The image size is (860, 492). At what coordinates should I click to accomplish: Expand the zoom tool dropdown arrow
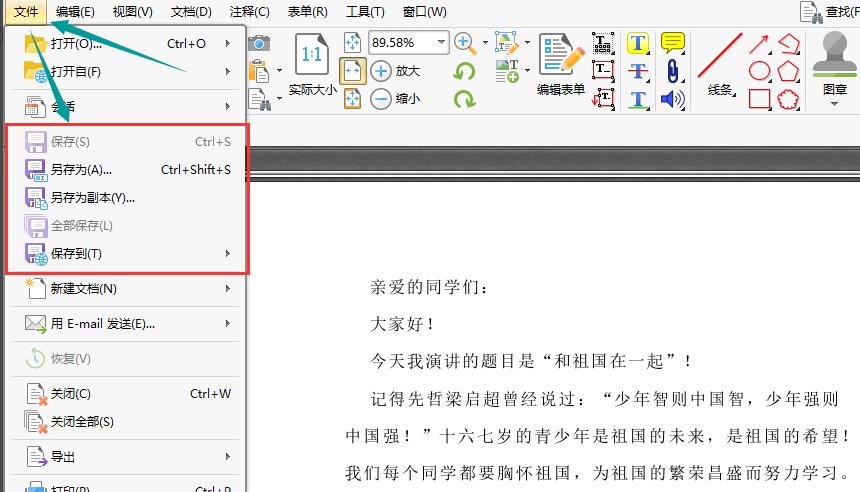click(485, 42)
